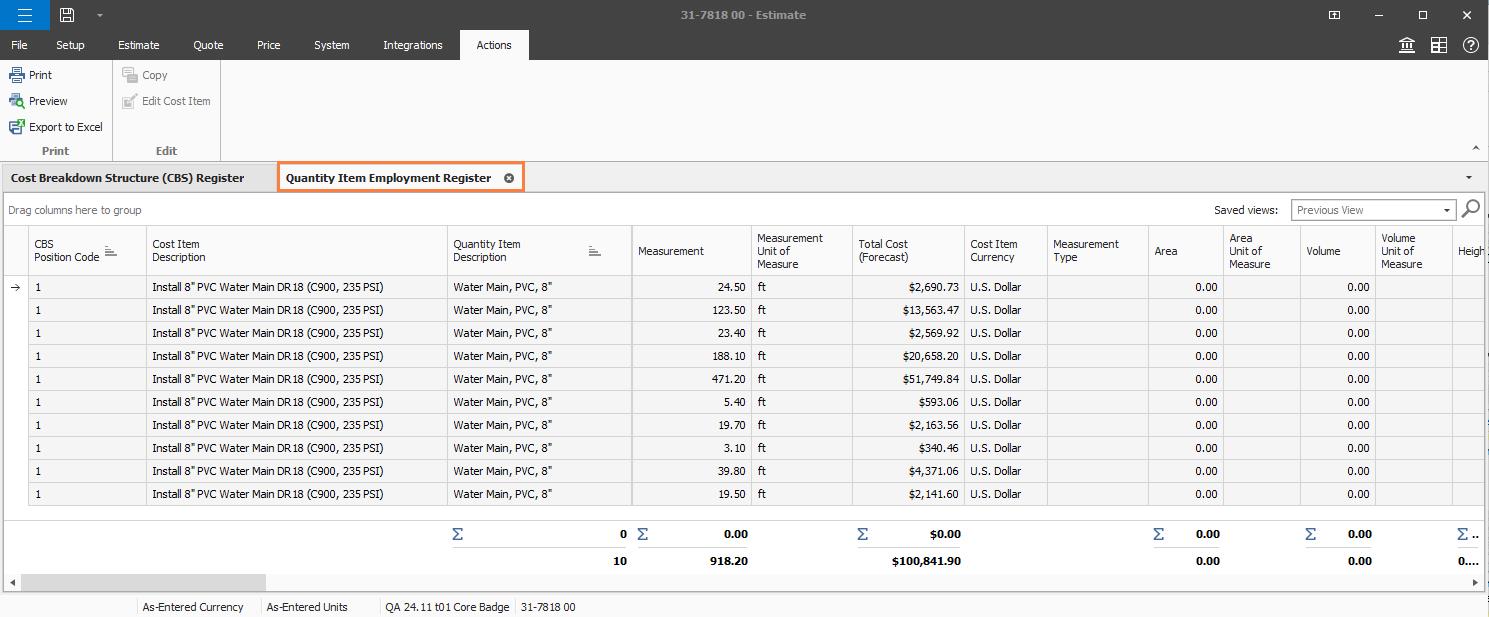The image size is (1489, 617).
Task: Click the grid layout icon at top right
Action: click(1438, 45)
